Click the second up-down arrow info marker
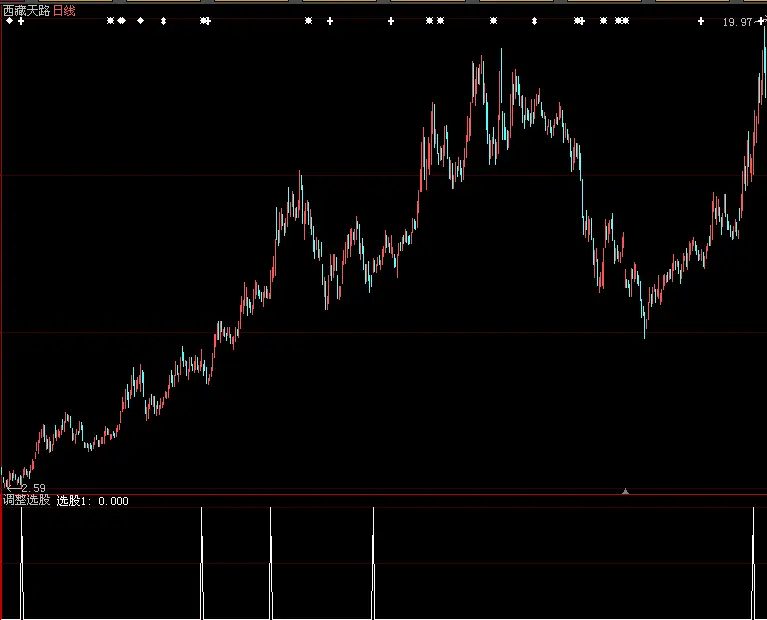 click(x=534, y=21)
